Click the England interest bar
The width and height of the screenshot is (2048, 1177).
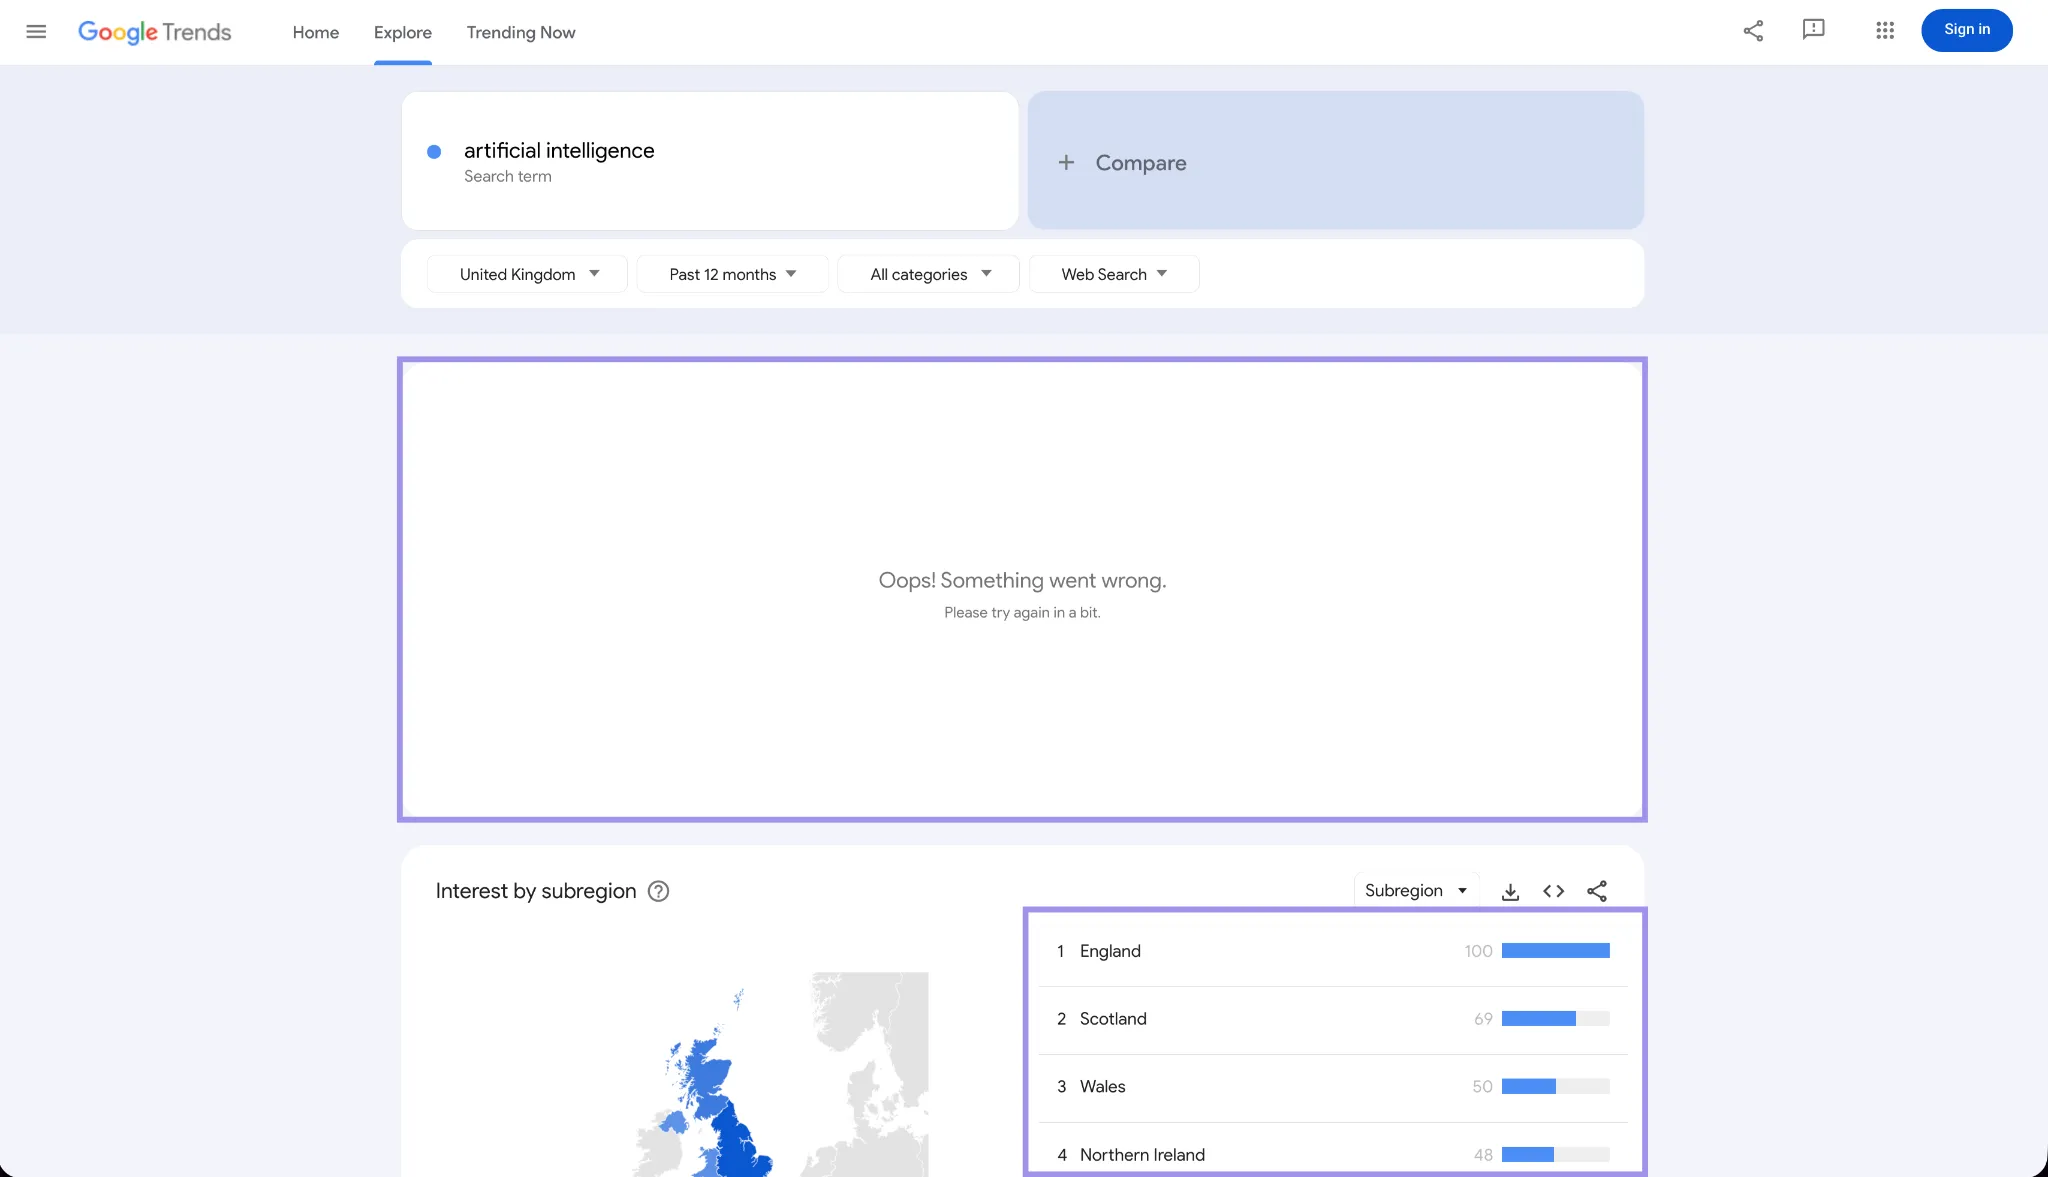(1555, 951)
